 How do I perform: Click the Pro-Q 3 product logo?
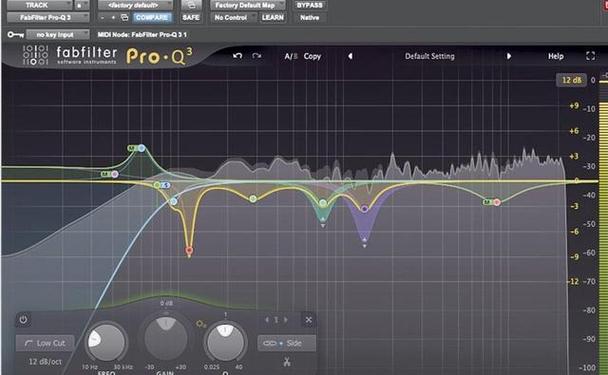[x=159, y=57]
